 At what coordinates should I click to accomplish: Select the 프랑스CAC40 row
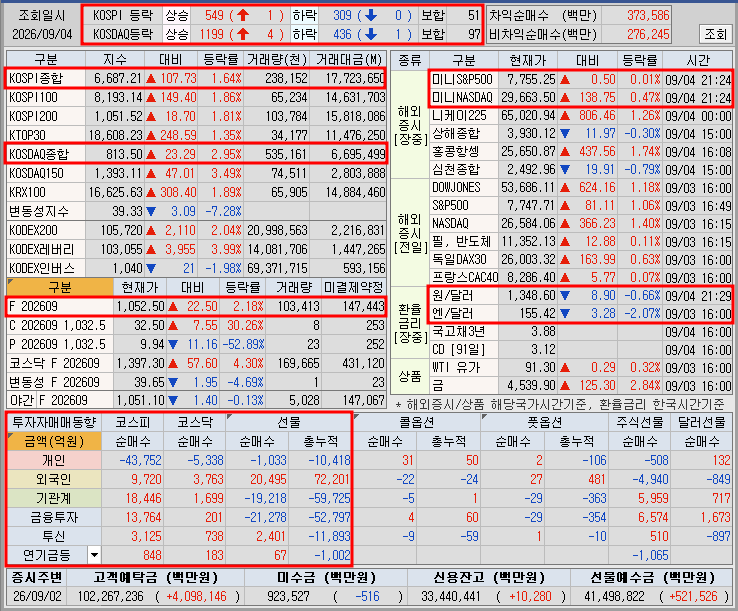pyautogui.click(x=581, y=277)
